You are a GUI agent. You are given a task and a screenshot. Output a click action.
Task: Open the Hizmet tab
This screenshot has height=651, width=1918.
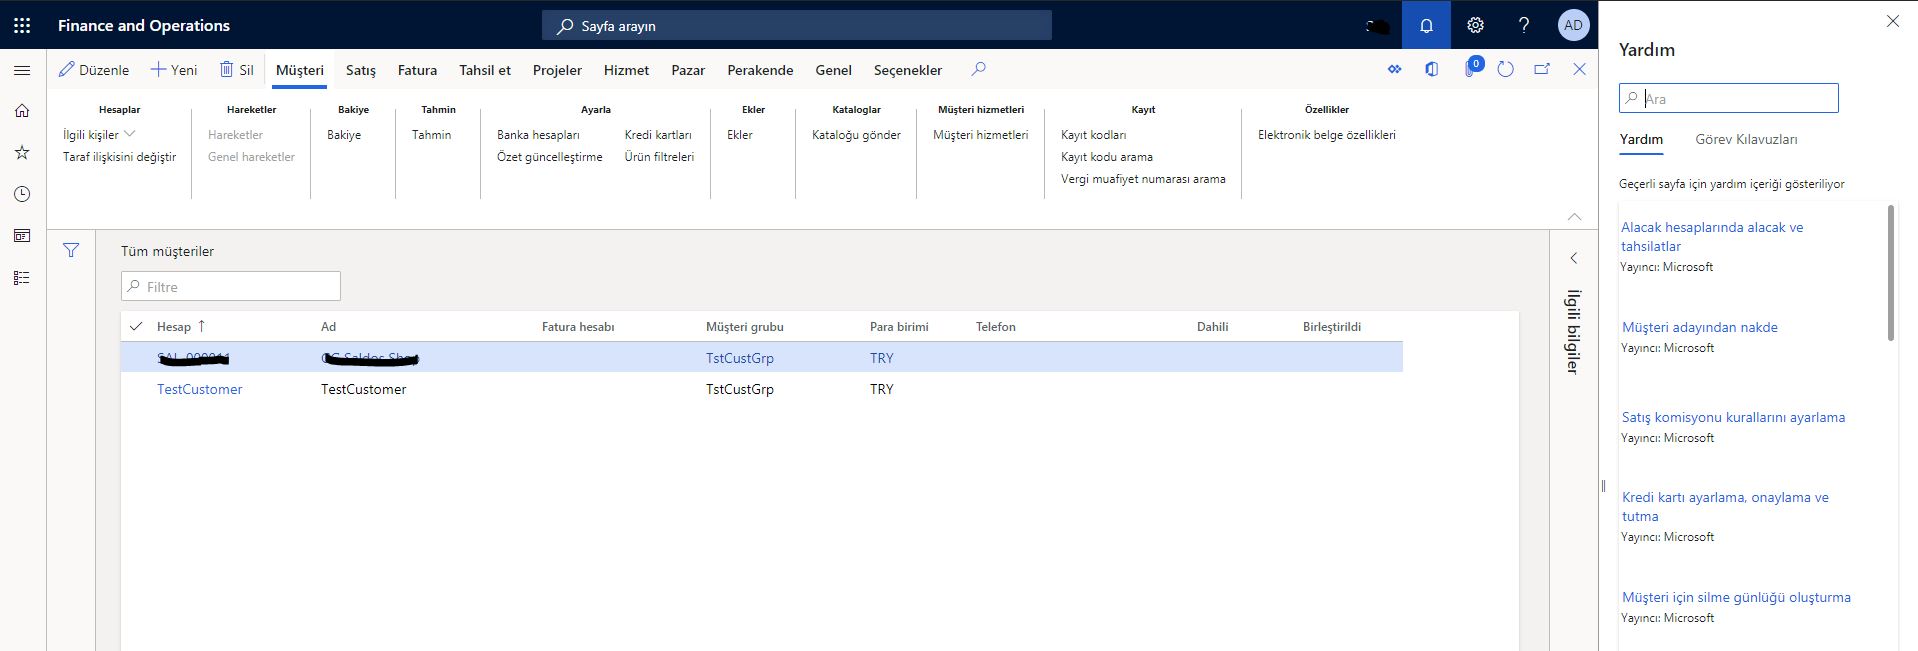pyautogui.click(x=626, y=70)
